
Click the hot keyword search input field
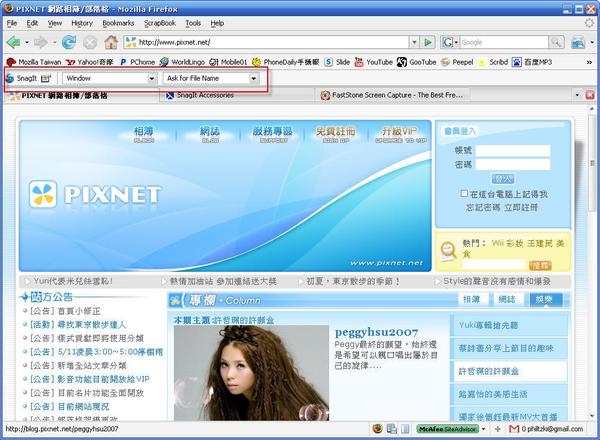[x=494, y=265]
